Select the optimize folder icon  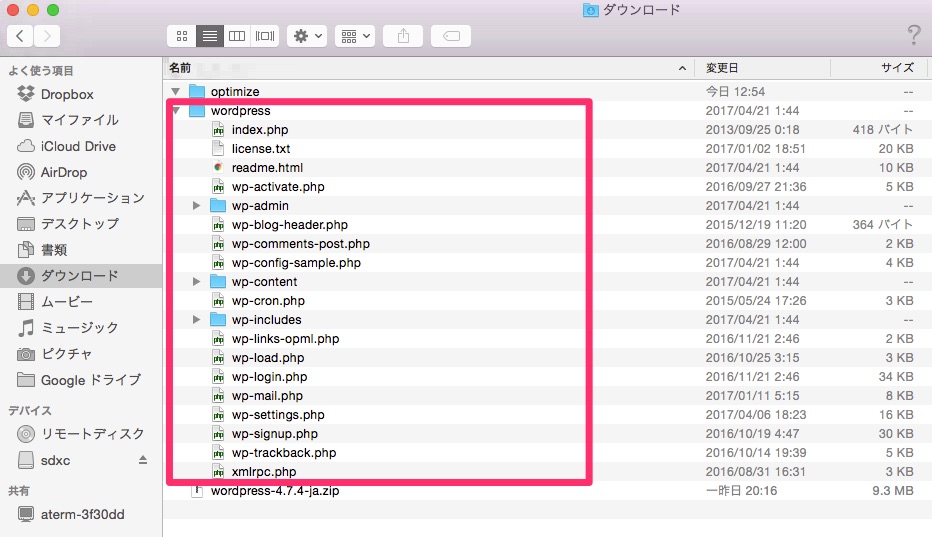click(x=197, y=92)
